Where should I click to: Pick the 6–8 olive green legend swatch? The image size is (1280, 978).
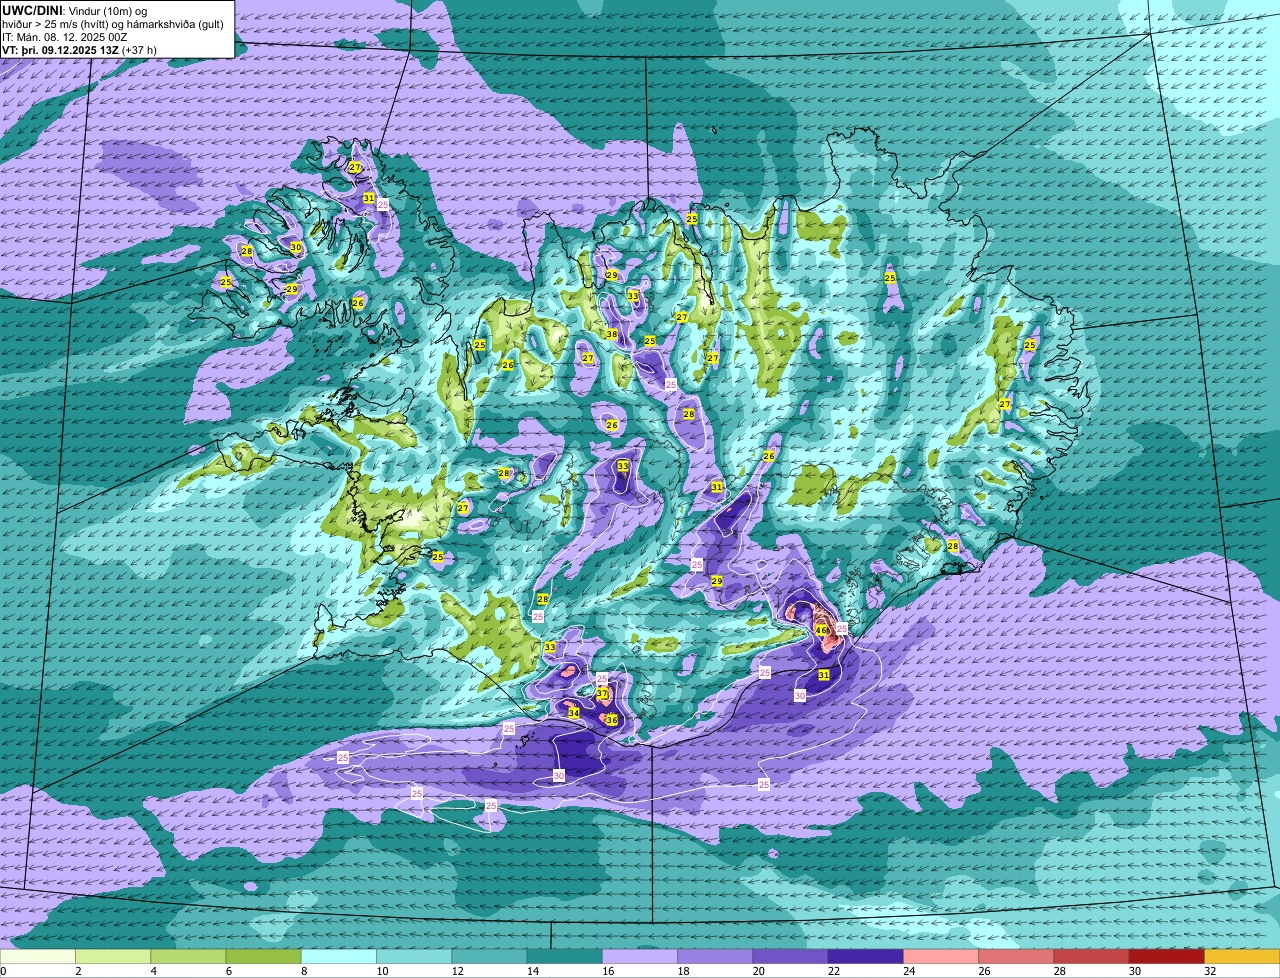(264, 957)
